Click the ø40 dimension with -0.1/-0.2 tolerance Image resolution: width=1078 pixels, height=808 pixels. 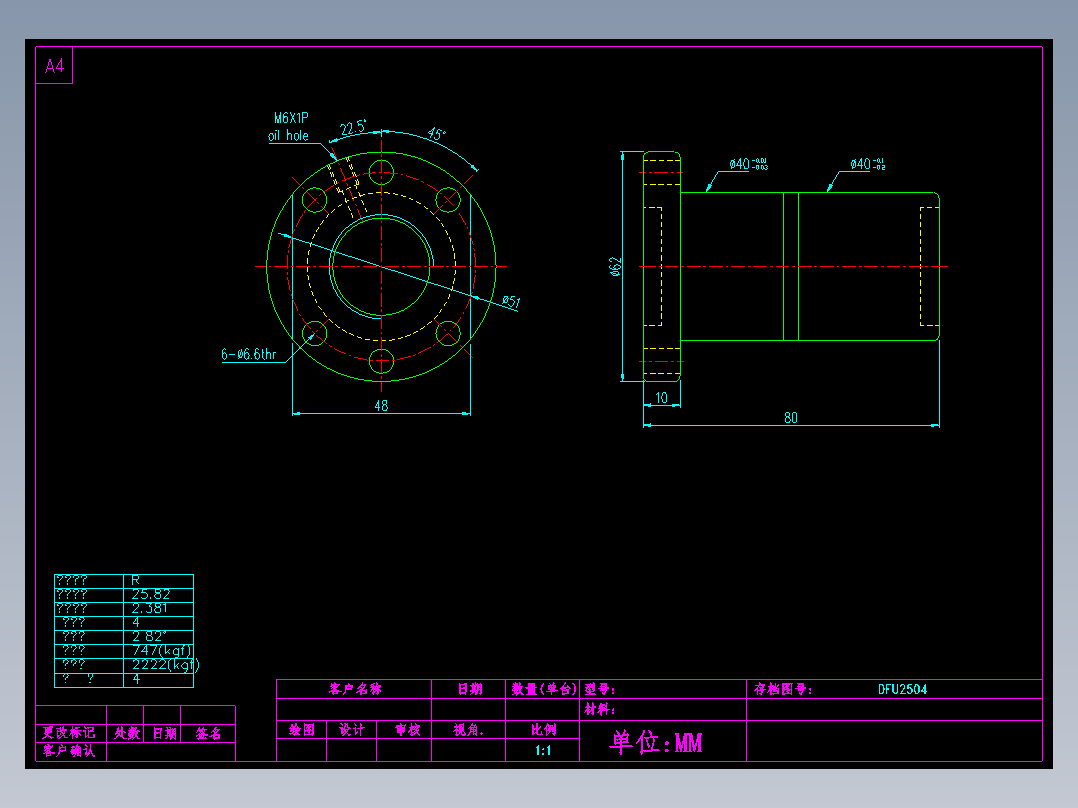[x=868, y=164]
